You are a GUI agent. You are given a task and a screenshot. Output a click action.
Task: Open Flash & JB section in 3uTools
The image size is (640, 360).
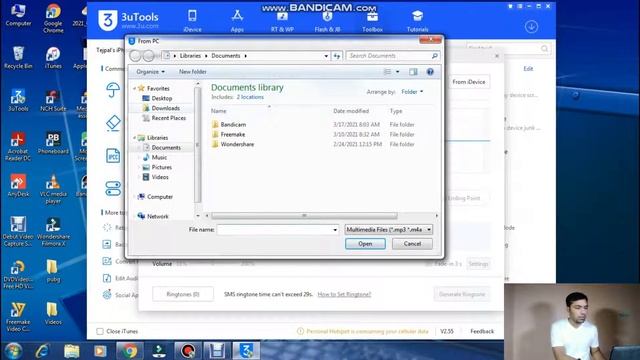click(327, 21)
